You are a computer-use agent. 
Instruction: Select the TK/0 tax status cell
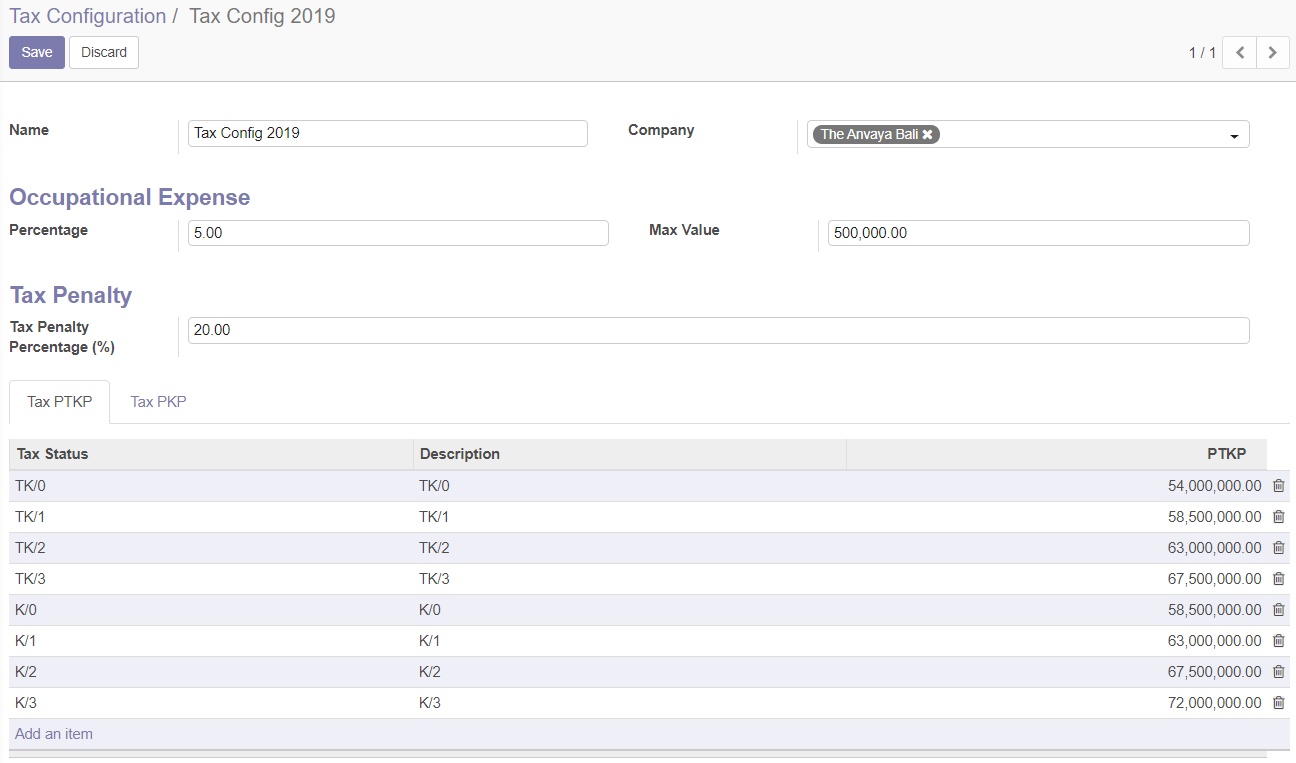211,486
